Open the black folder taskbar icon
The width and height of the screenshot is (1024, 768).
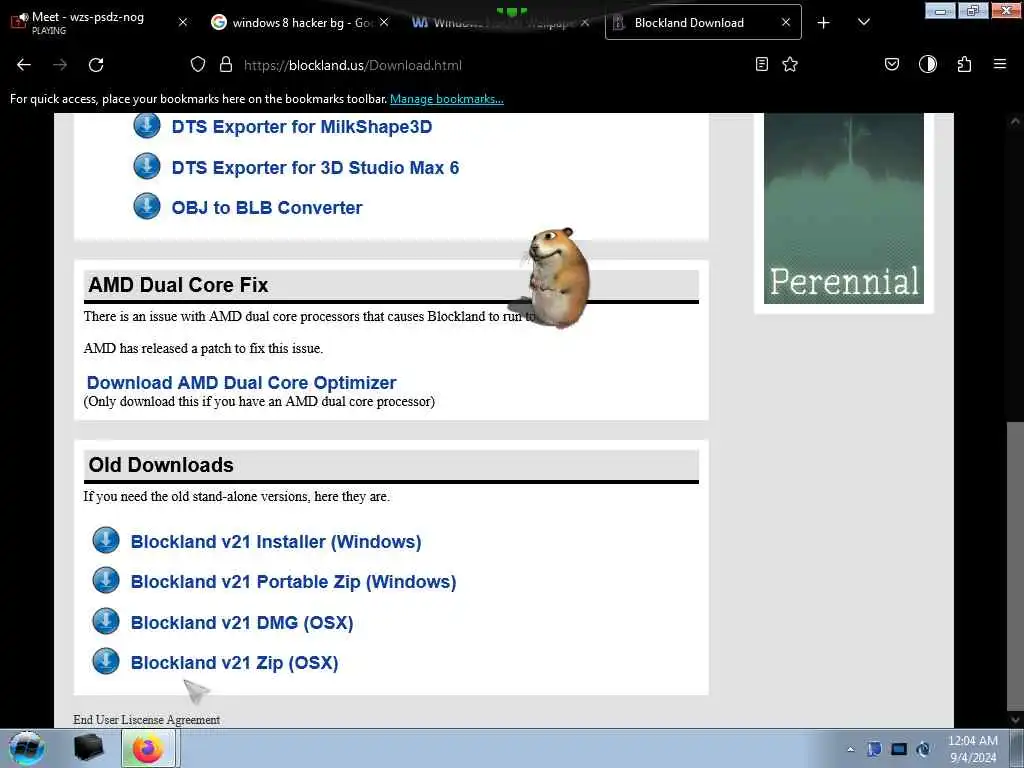pyautogui.click(x=88, y=748)
